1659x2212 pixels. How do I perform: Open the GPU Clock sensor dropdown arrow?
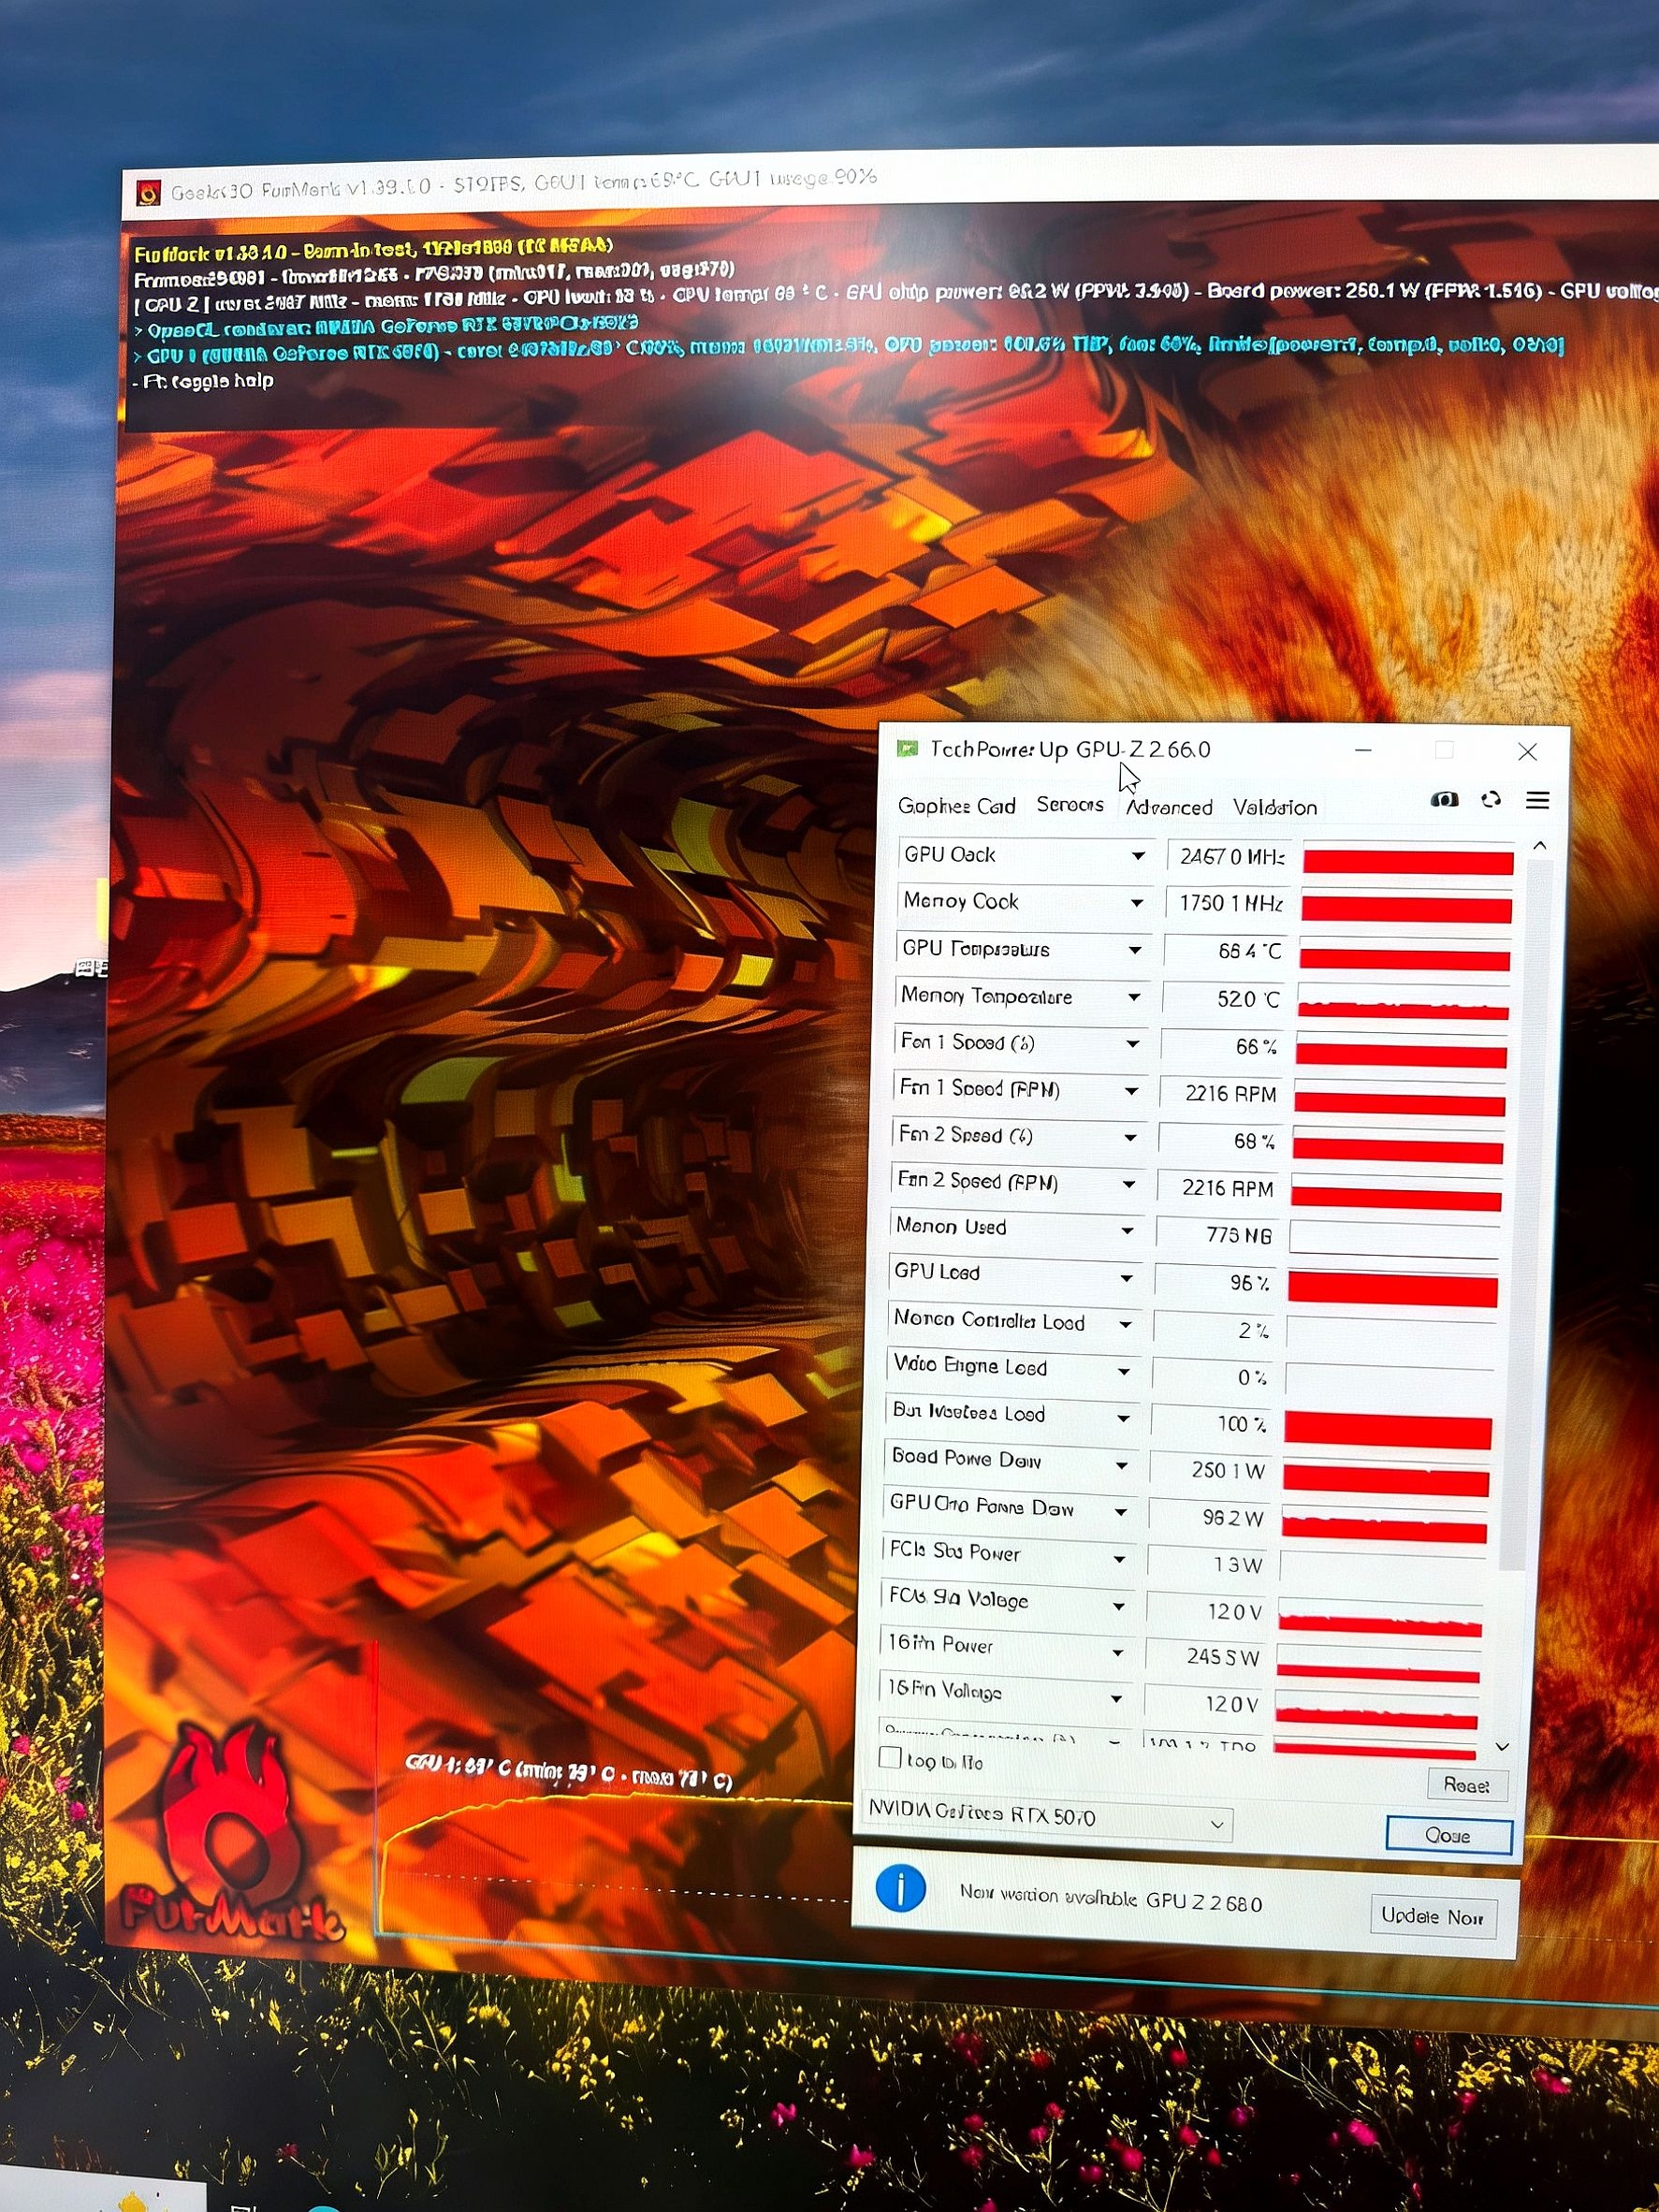click(1137, 856)
